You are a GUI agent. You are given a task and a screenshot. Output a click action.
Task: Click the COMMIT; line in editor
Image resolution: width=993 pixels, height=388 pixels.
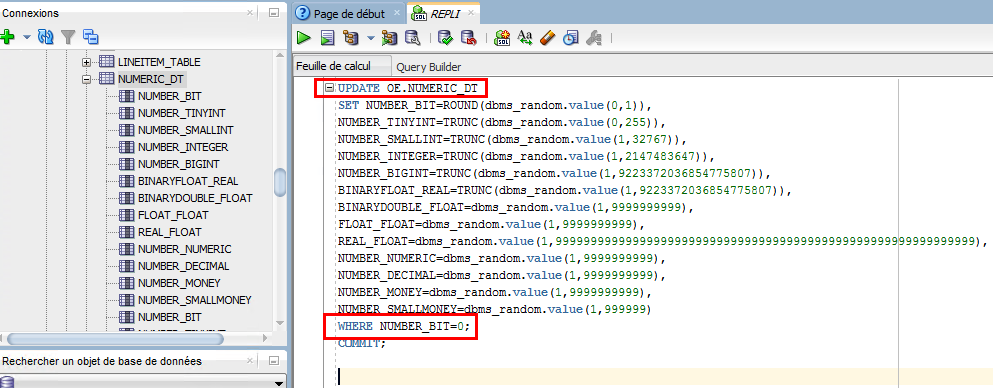click(361, 344)
